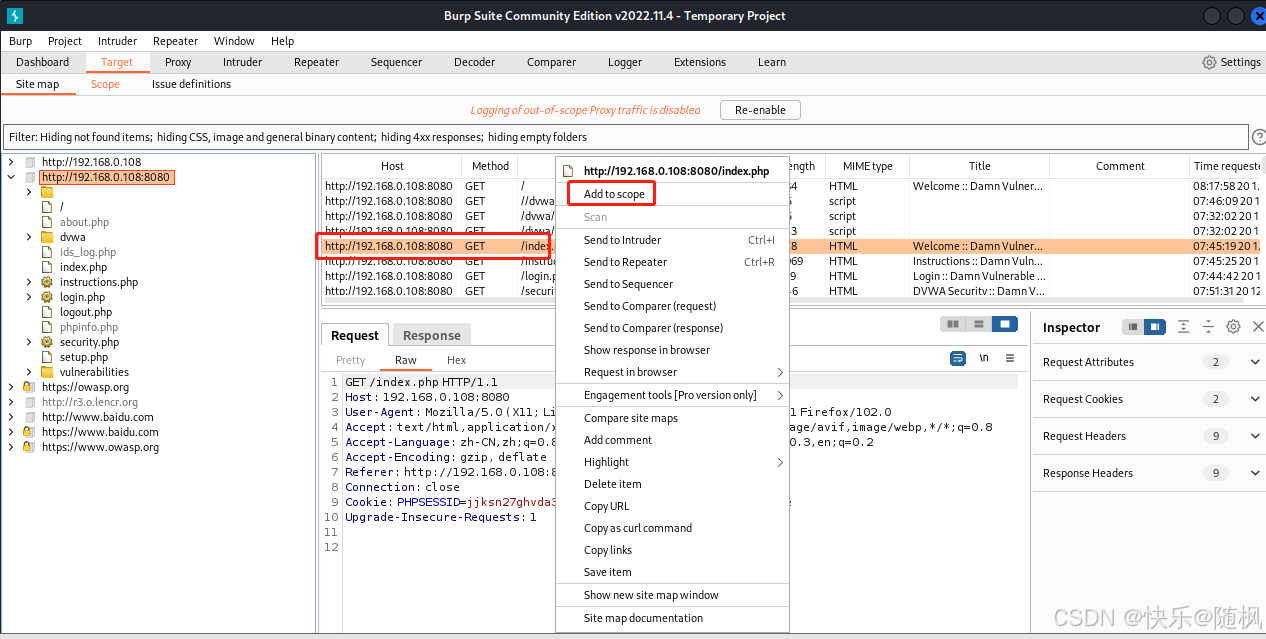The image size is (1266, 639).
Task: Select index.php in the site map tree
Action: [83, 267]
